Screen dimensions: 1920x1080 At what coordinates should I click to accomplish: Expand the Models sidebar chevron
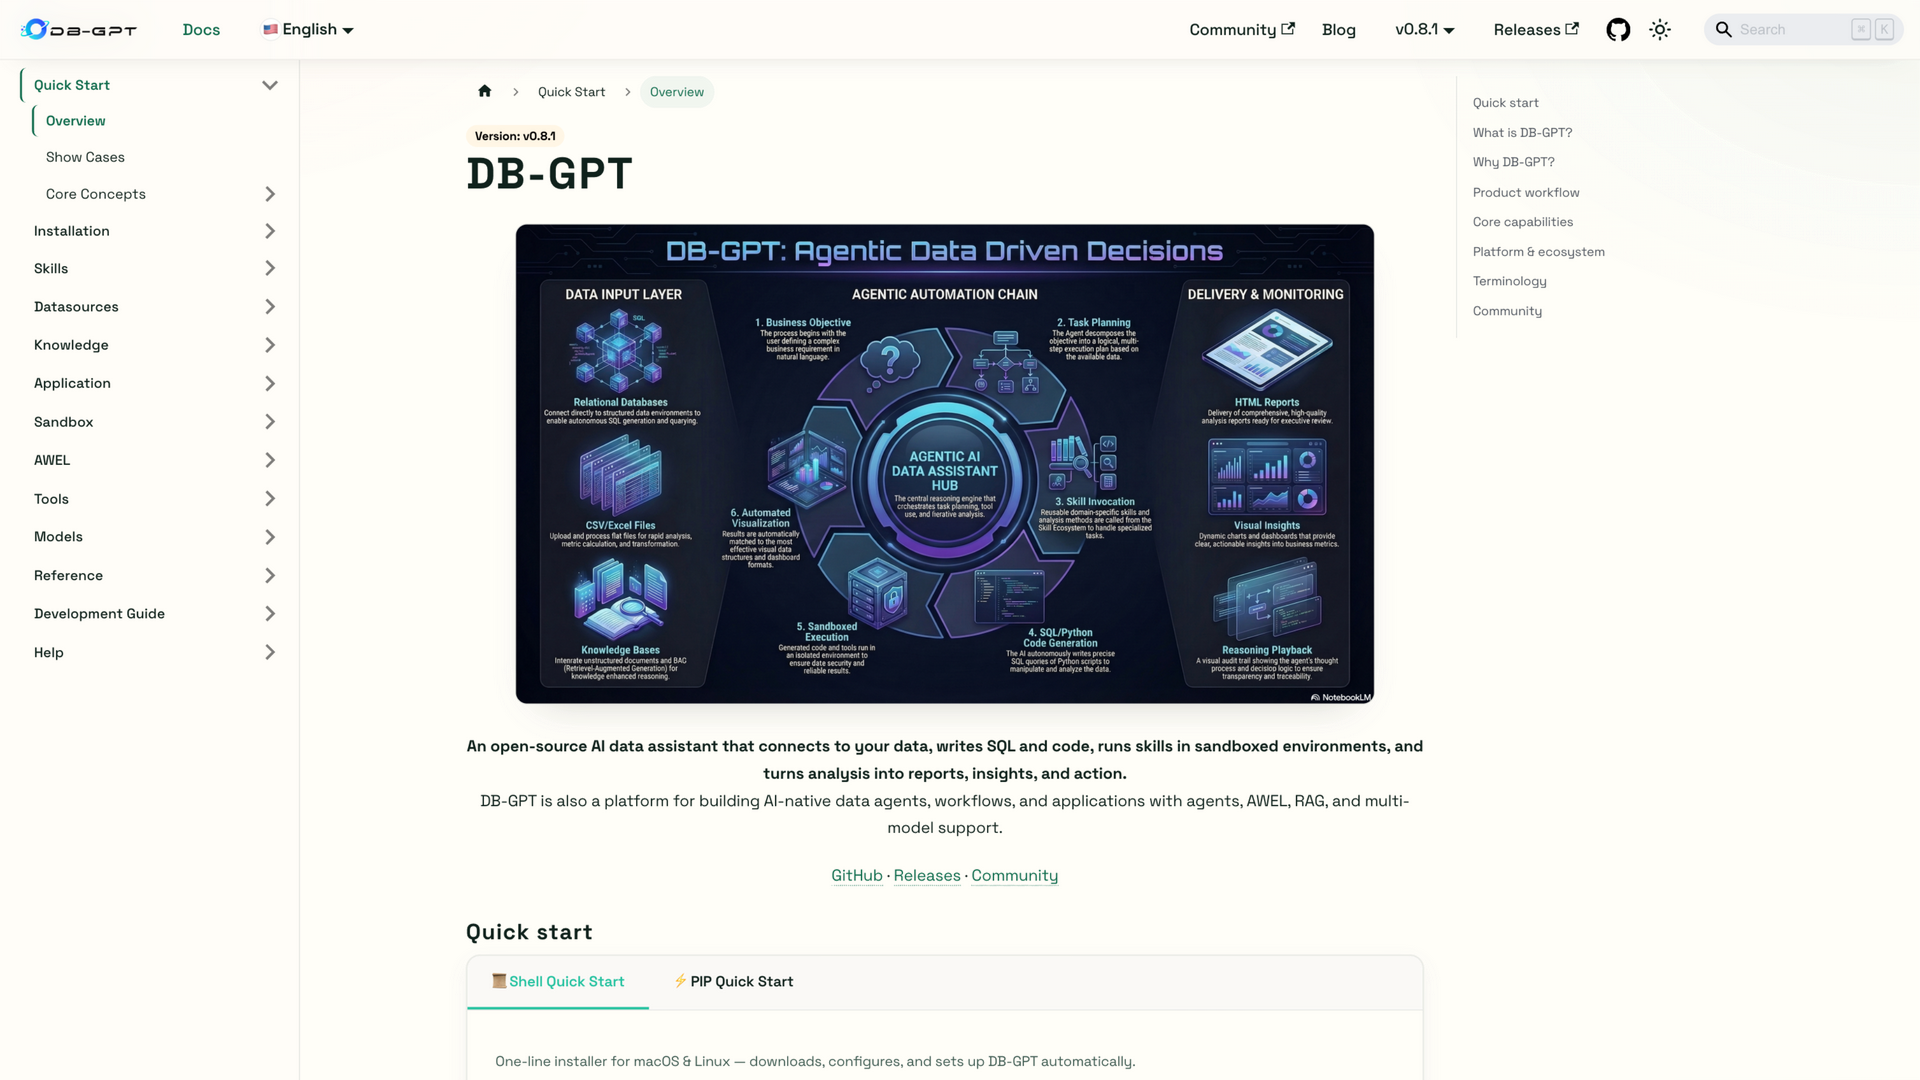coord(270,537)
